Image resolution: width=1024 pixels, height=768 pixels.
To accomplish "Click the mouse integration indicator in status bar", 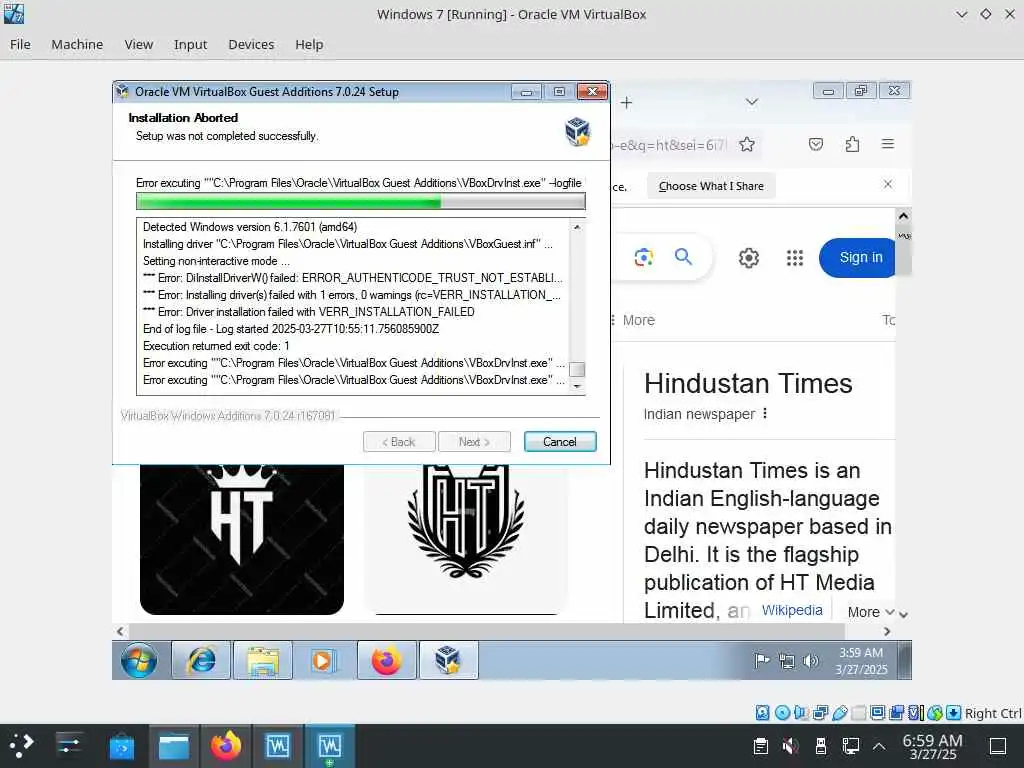I will [935, 712].
